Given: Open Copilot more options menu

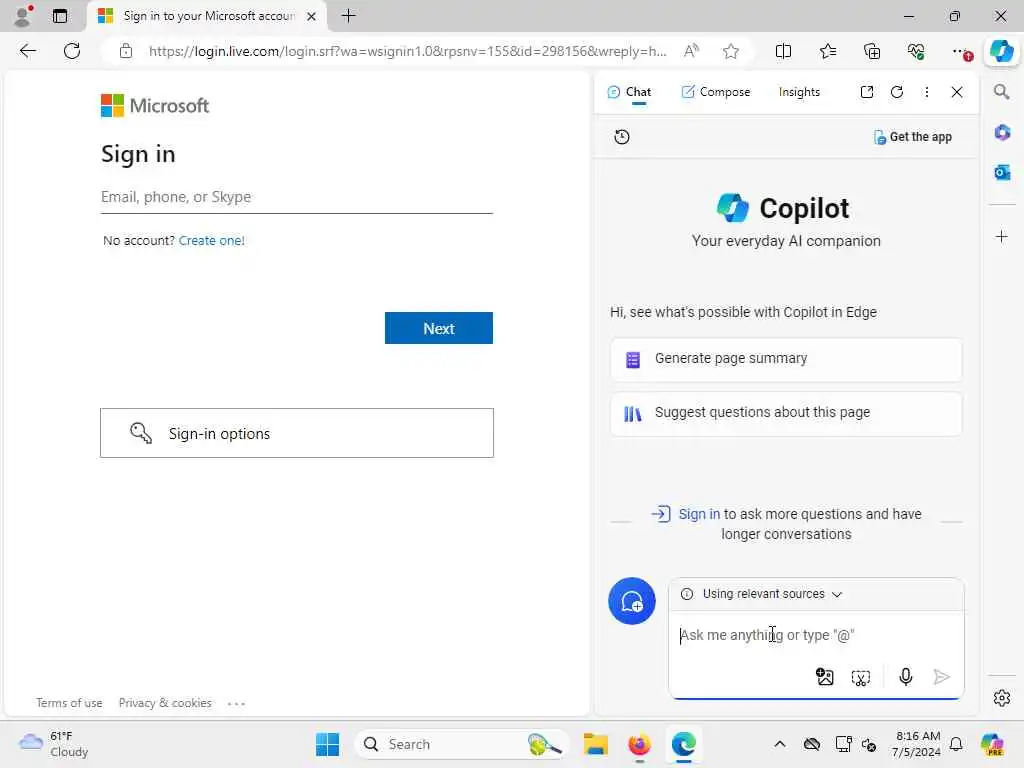Looking at the screenshot, I should click(x=927, y=92).
